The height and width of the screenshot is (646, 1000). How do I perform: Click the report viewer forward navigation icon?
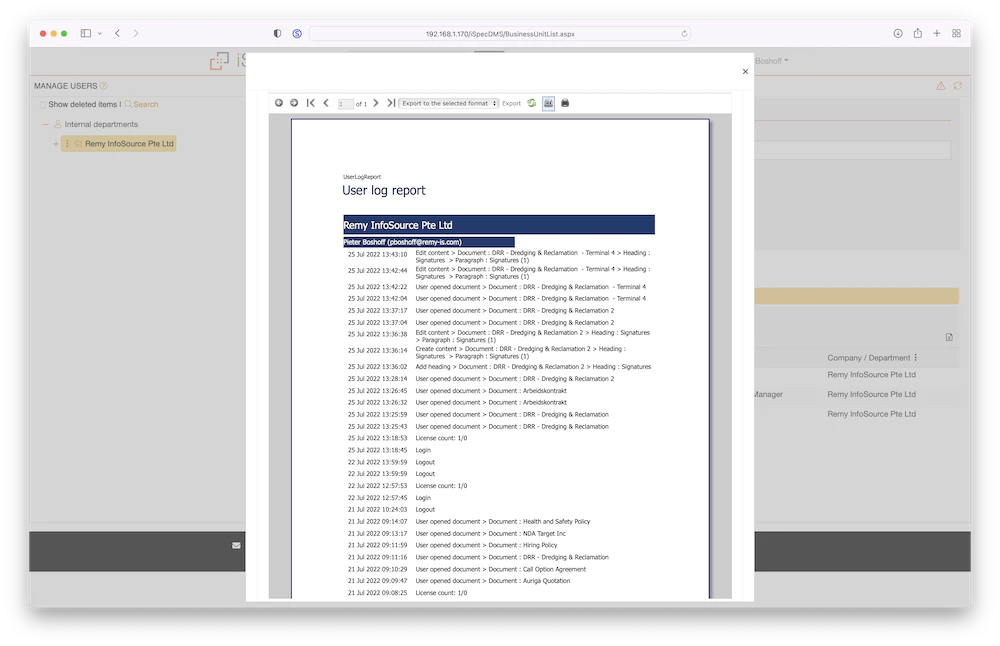point(294,103)
